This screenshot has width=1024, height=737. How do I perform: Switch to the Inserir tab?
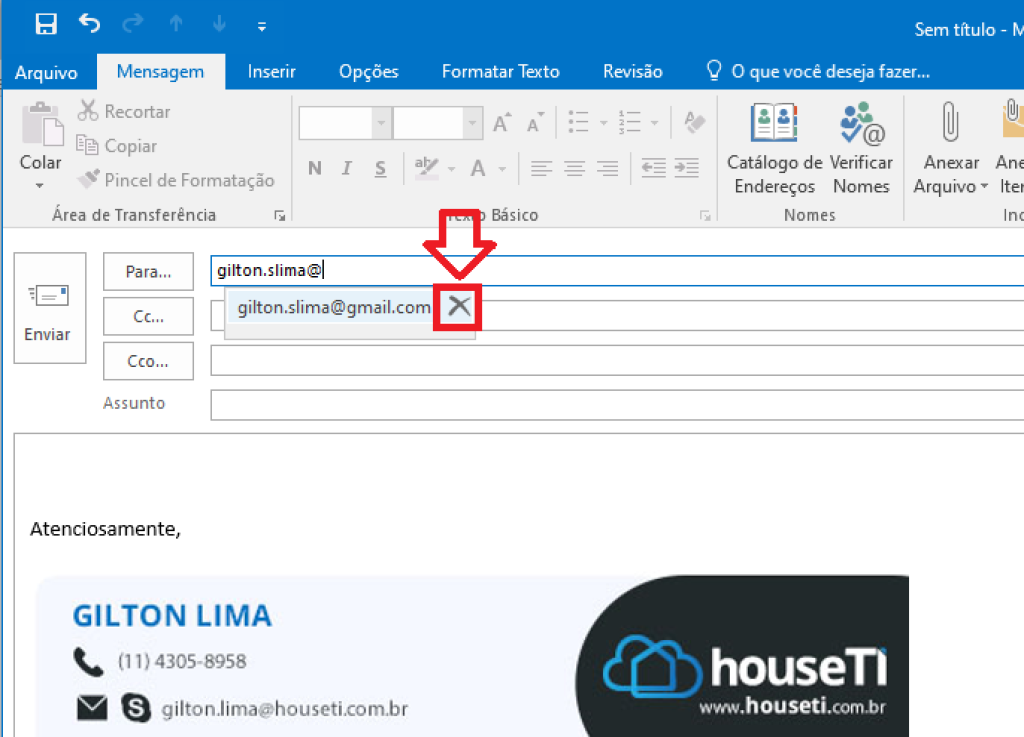tap(272, 72)
